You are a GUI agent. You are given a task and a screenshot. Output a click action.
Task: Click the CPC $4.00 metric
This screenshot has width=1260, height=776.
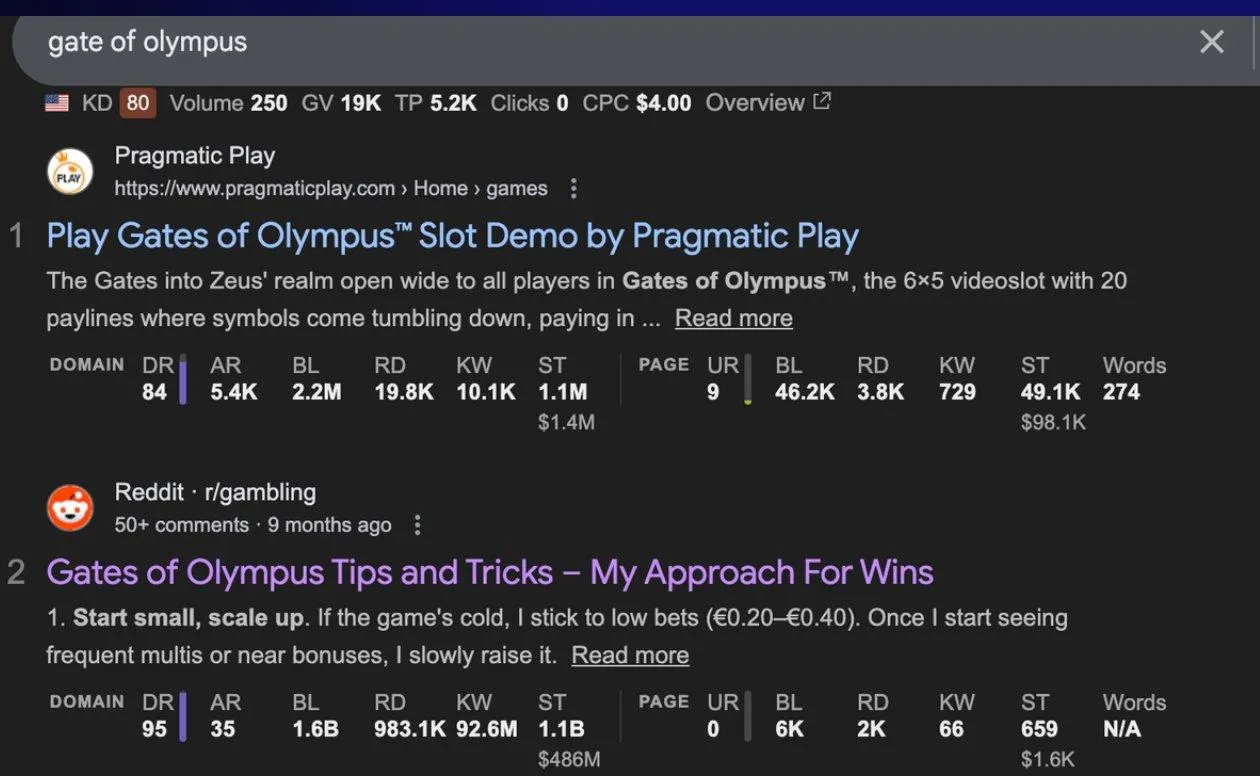tap(637, 103)
